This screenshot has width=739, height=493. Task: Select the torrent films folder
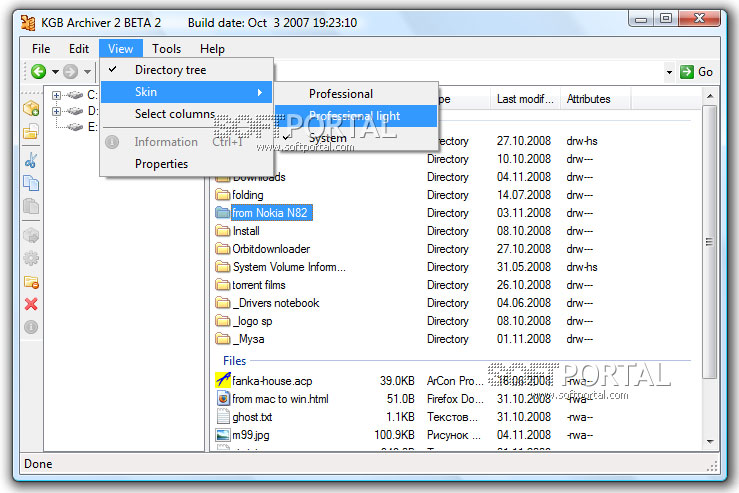259,285
